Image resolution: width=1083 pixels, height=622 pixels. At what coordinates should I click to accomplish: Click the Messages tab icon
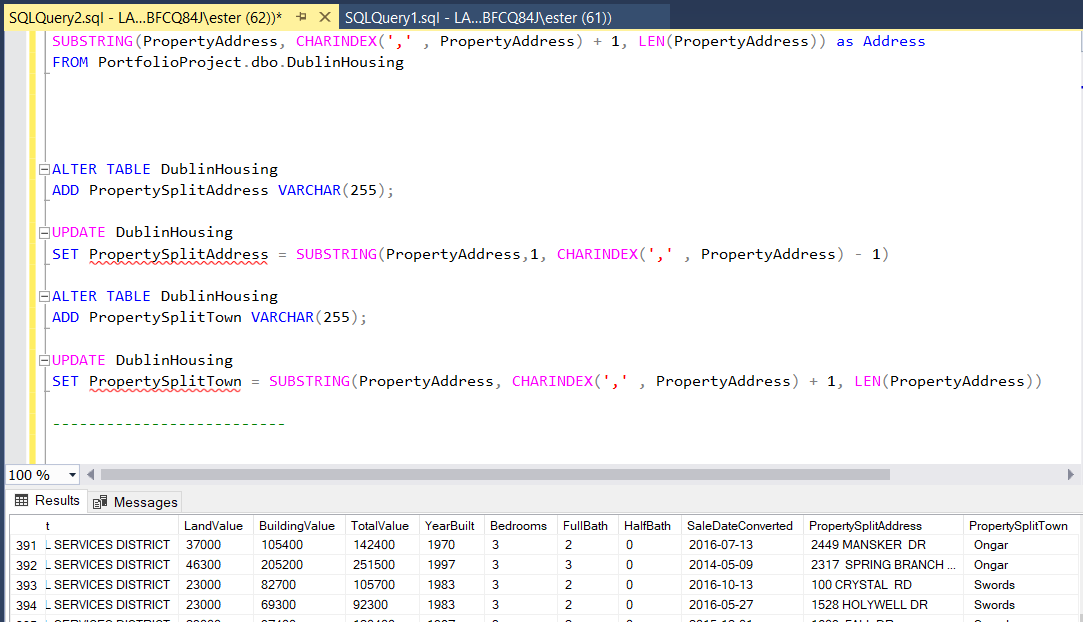(100, 502)
